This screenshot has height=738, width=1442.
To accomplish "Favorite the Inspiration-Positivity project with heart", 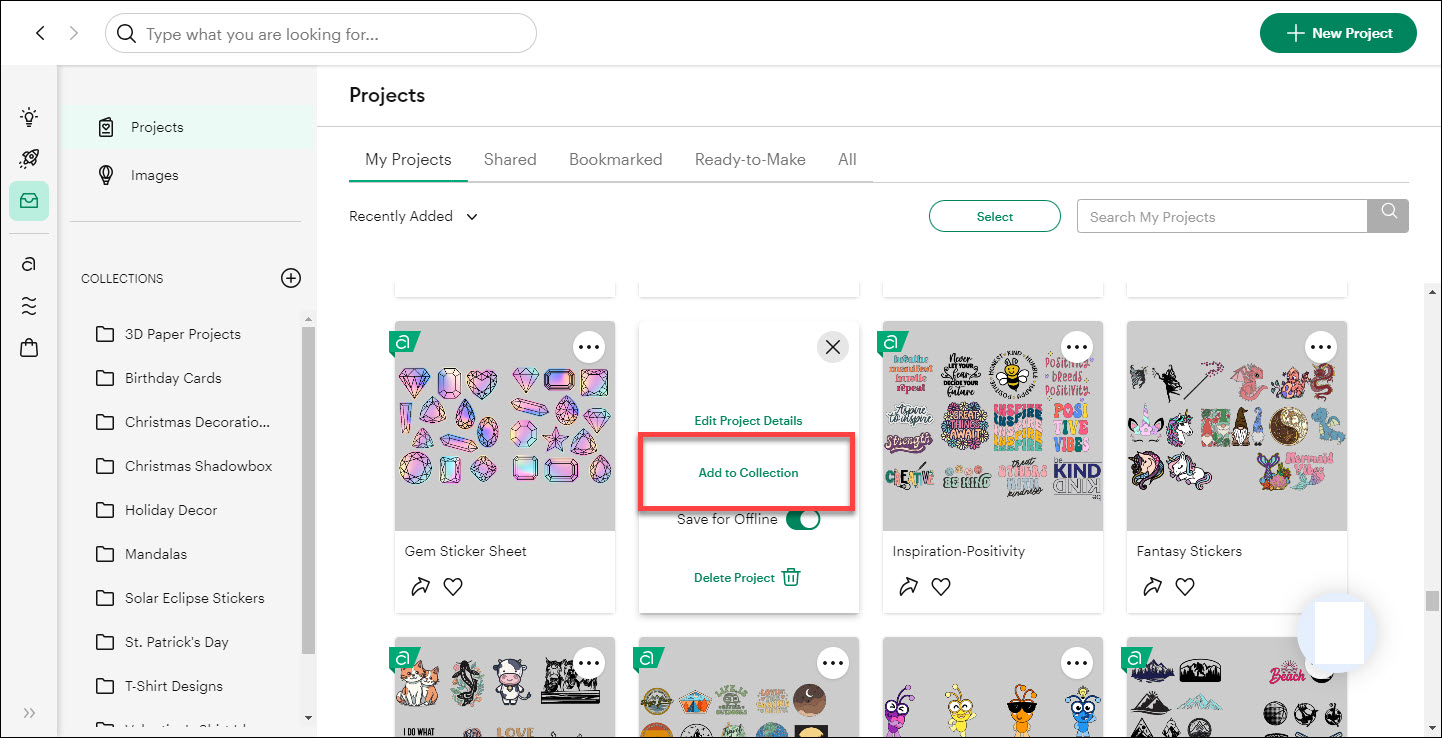I will point(941,587).
